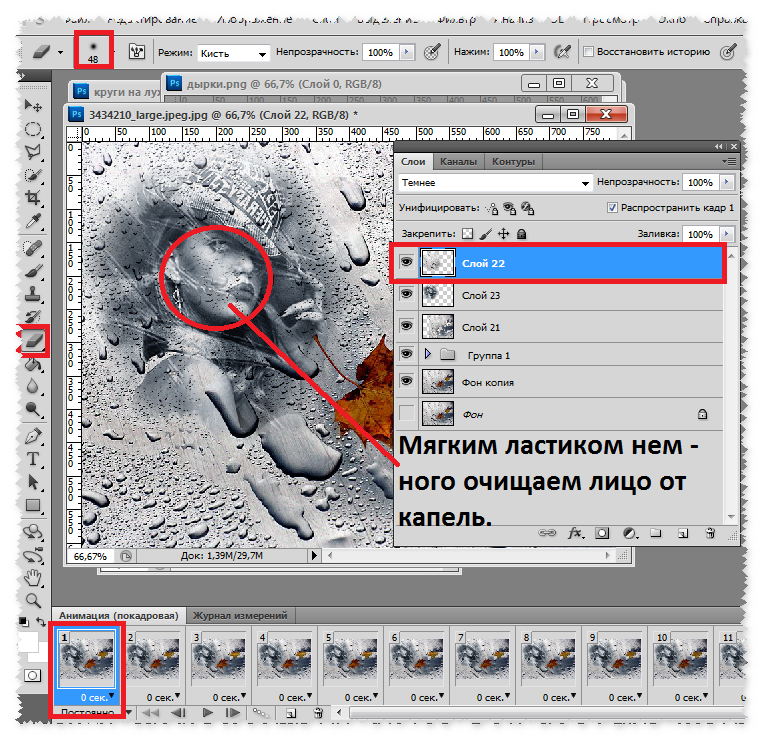Select the Move tool
This screenshot has height=742, width=764.
33,105
